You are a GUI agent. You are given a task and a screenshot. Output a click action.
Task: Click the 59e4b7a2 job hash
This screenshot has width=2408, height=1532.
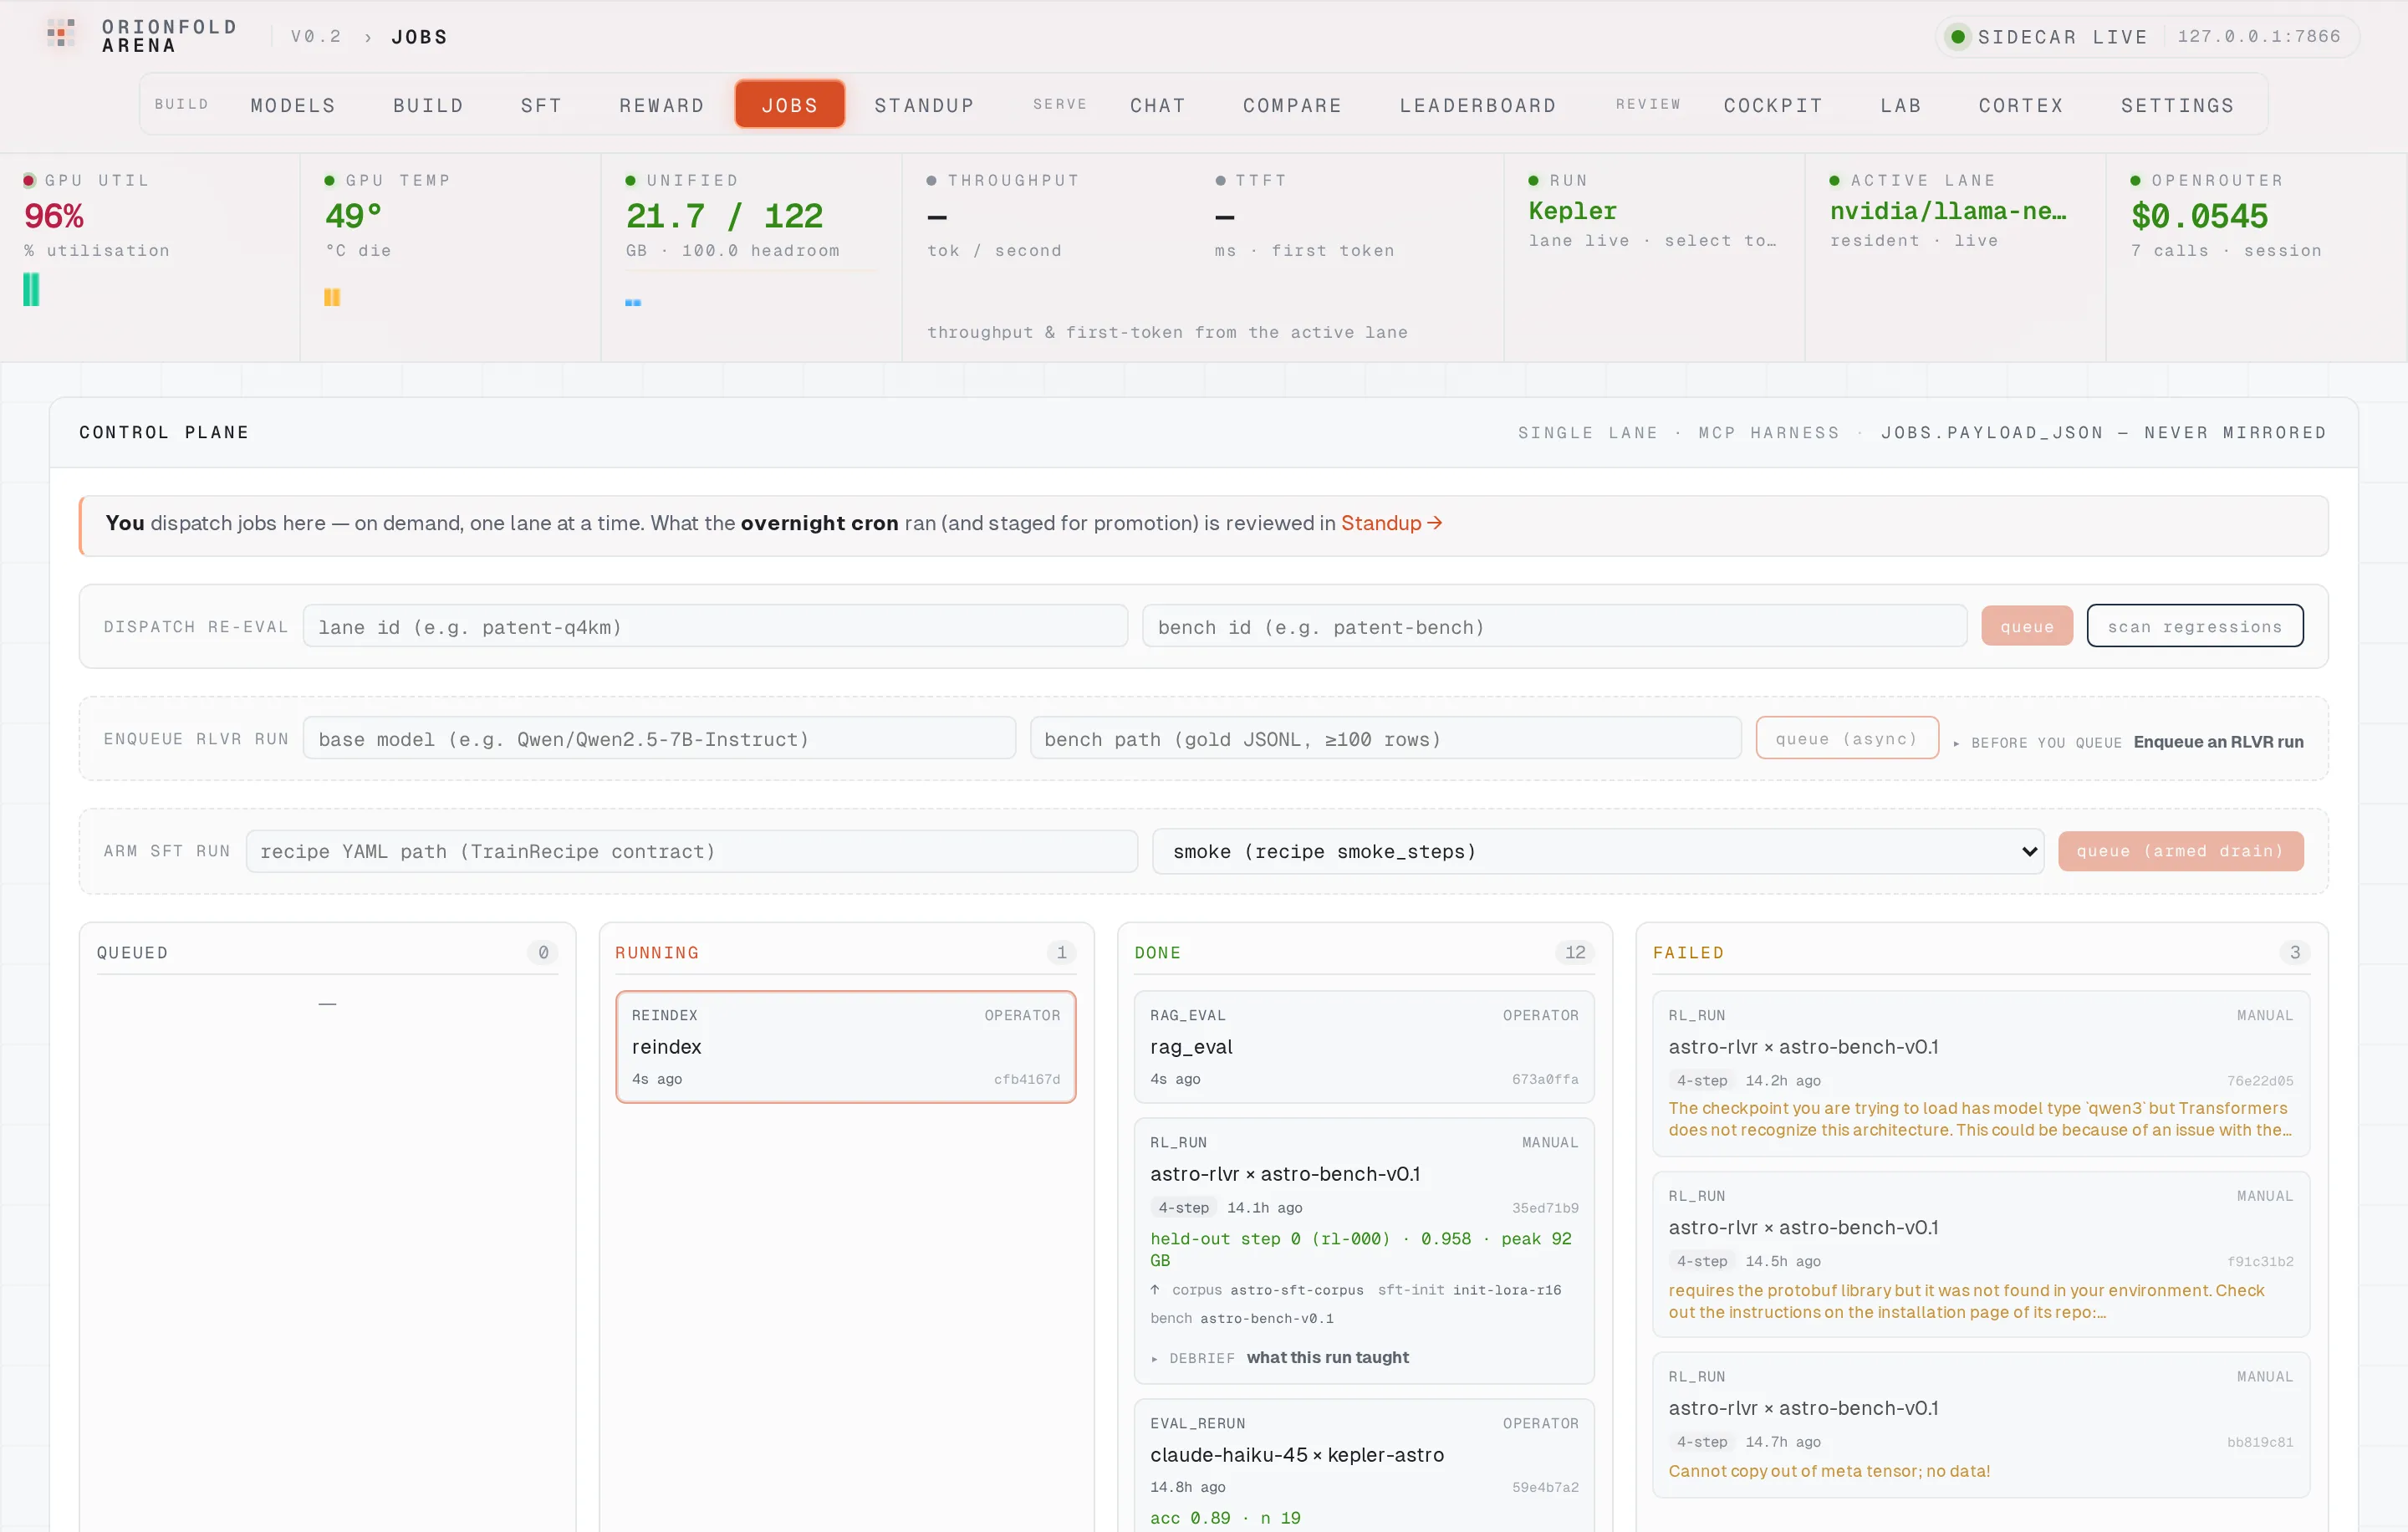pos(1545,1487)
